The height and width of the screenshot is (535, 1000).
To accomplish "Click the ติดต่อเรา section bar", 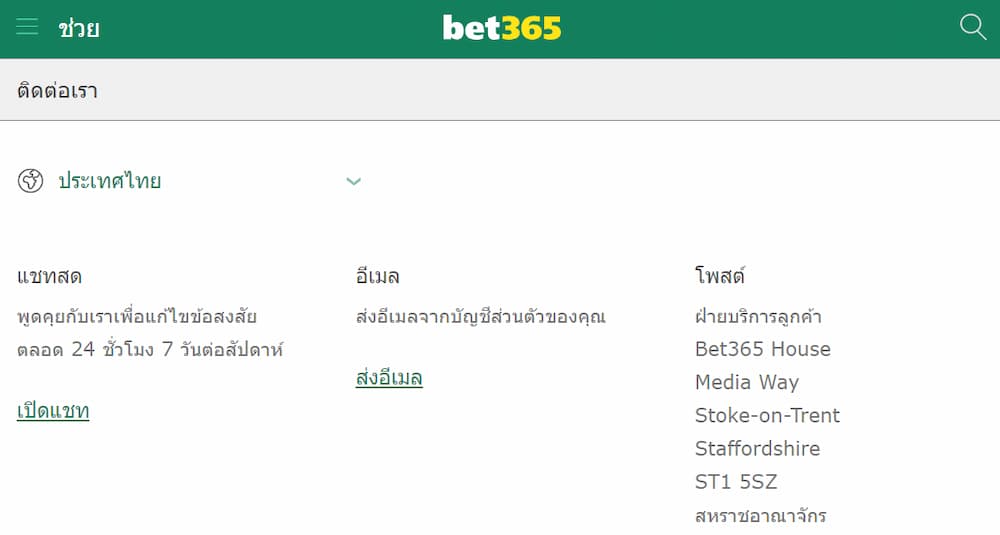I will 500,91.
